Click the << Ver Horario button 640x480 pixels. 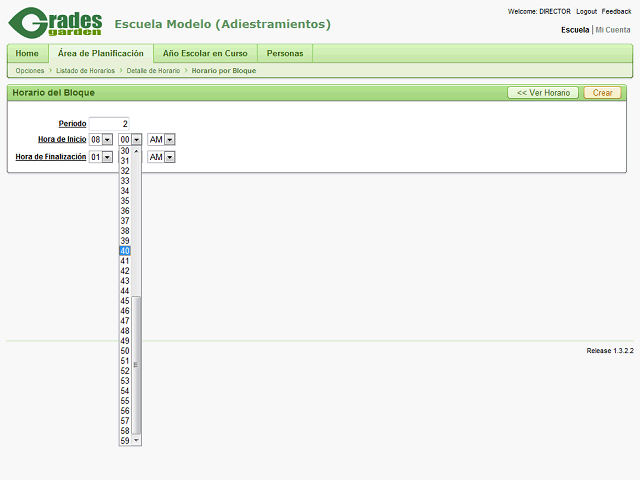(543, 92)
